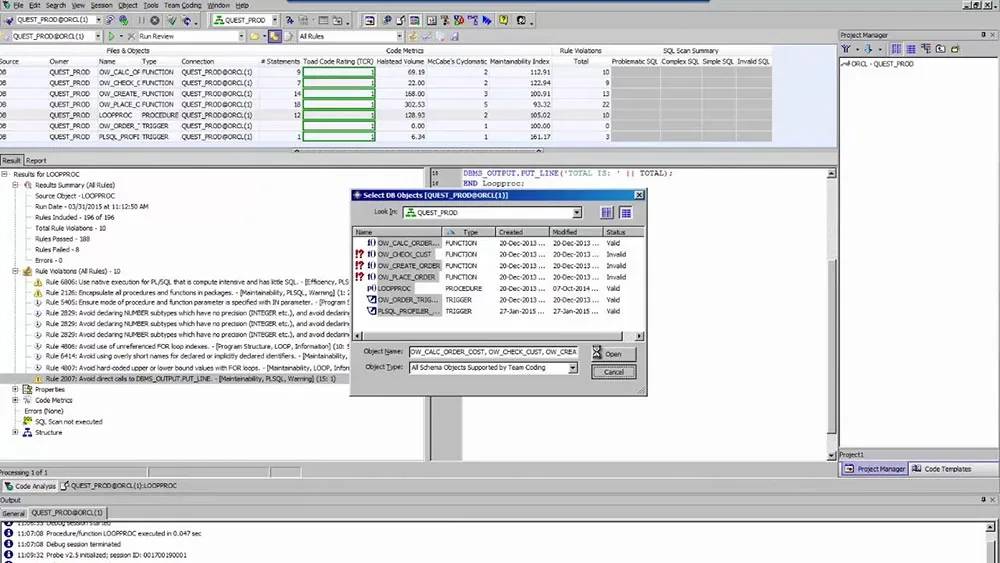Switch the dialog to list view
The width and height of the screenshot is (1000, 563).
point(607,213)
